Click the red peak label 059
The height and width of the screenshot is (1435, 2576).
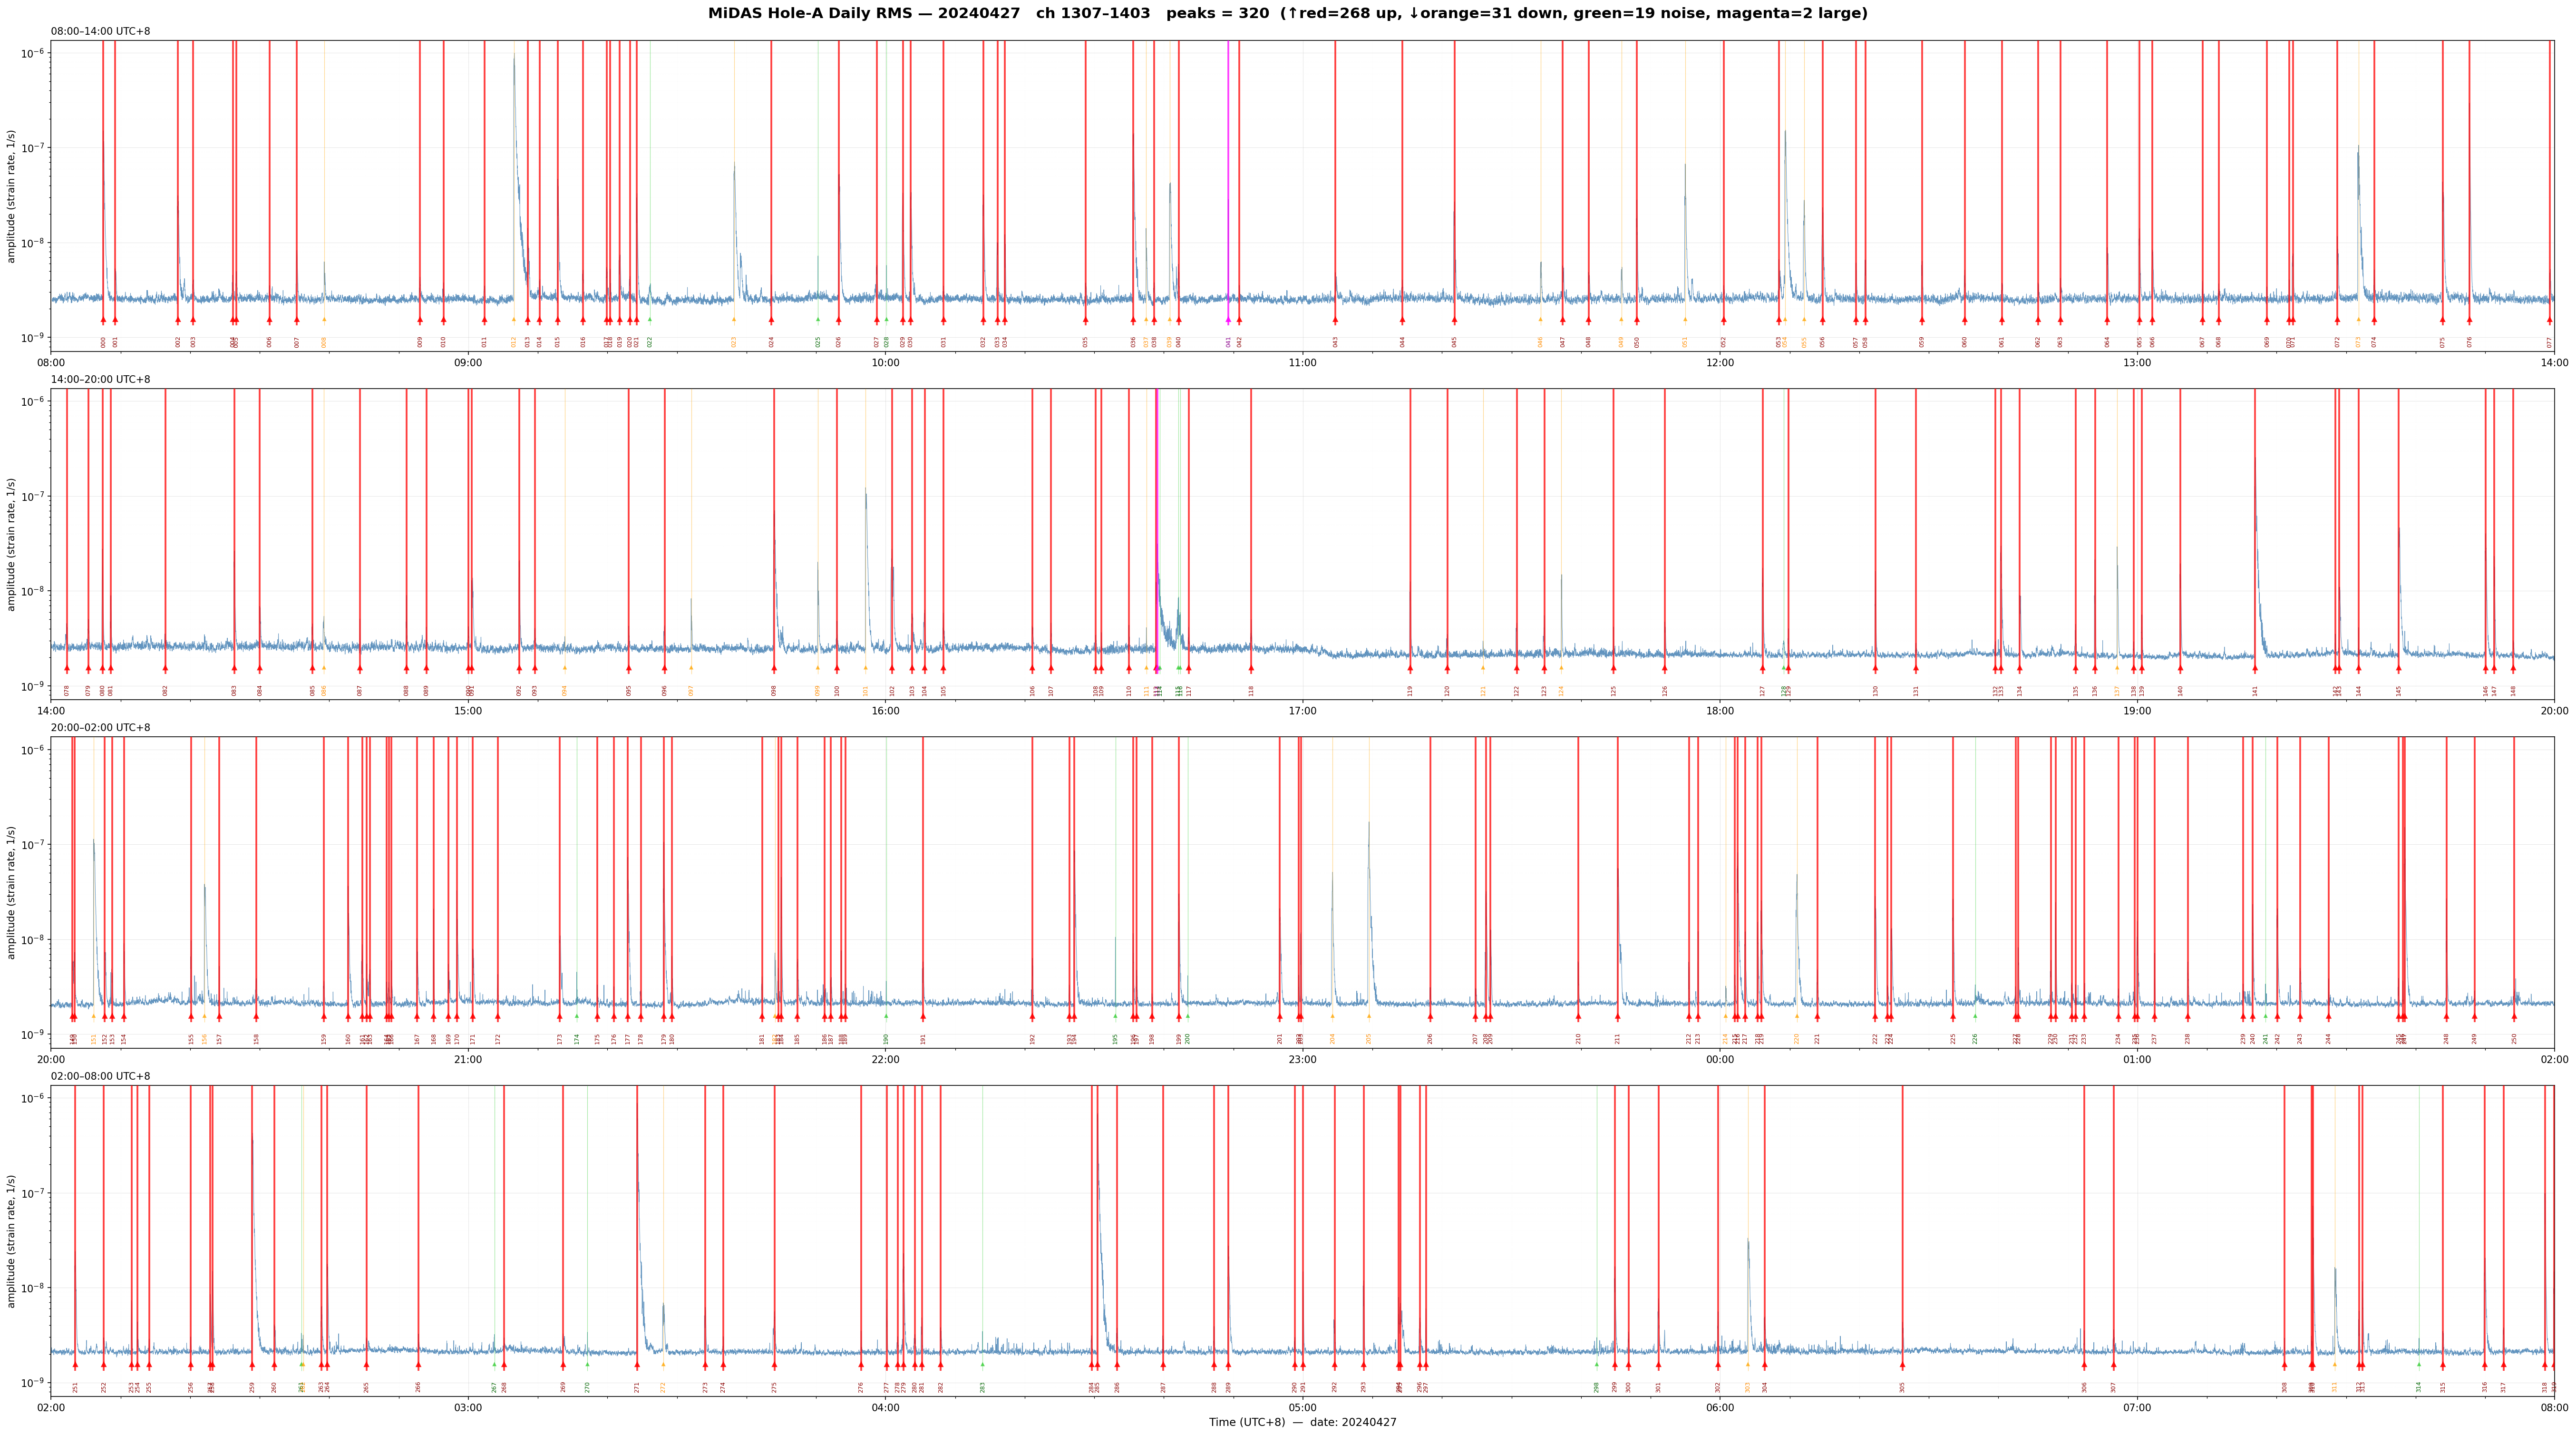[1922, 342]
